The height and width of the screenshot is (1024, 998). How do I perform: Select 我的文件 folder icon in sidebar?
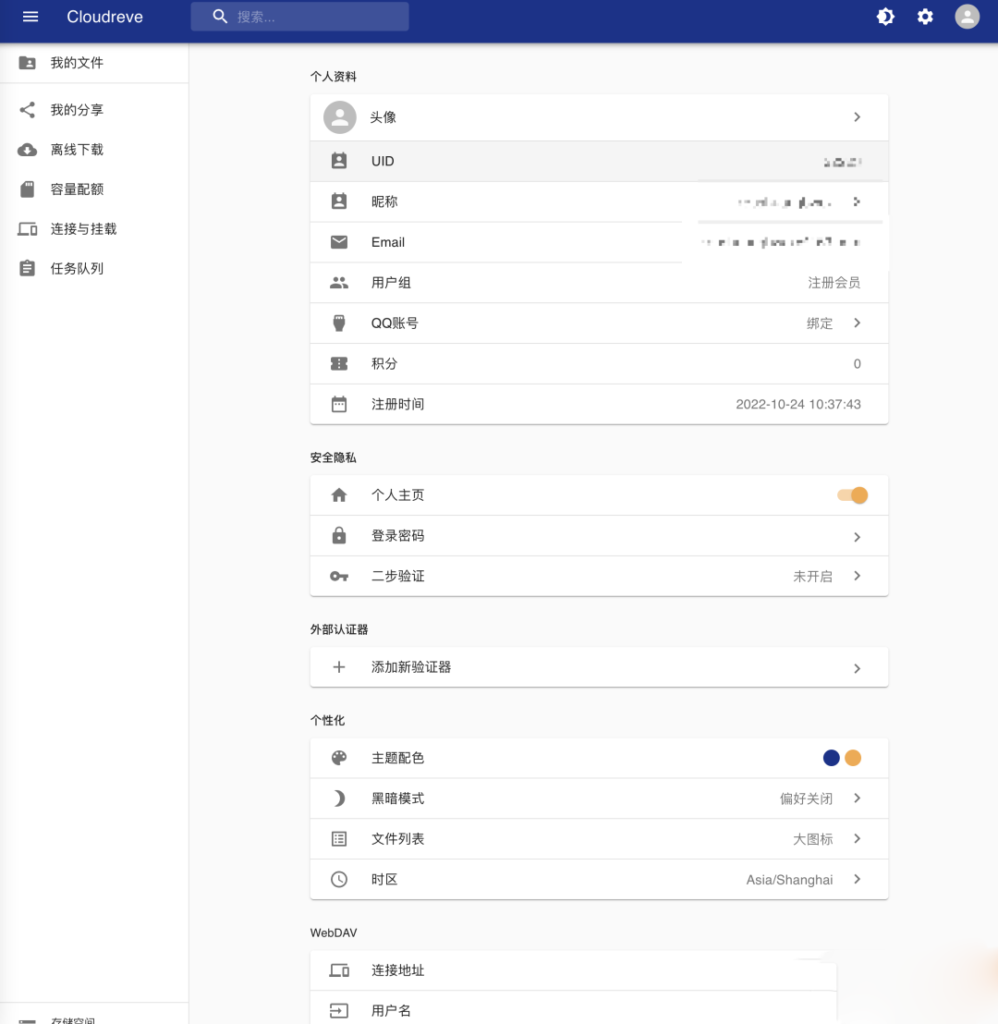[x=28, y=63]
